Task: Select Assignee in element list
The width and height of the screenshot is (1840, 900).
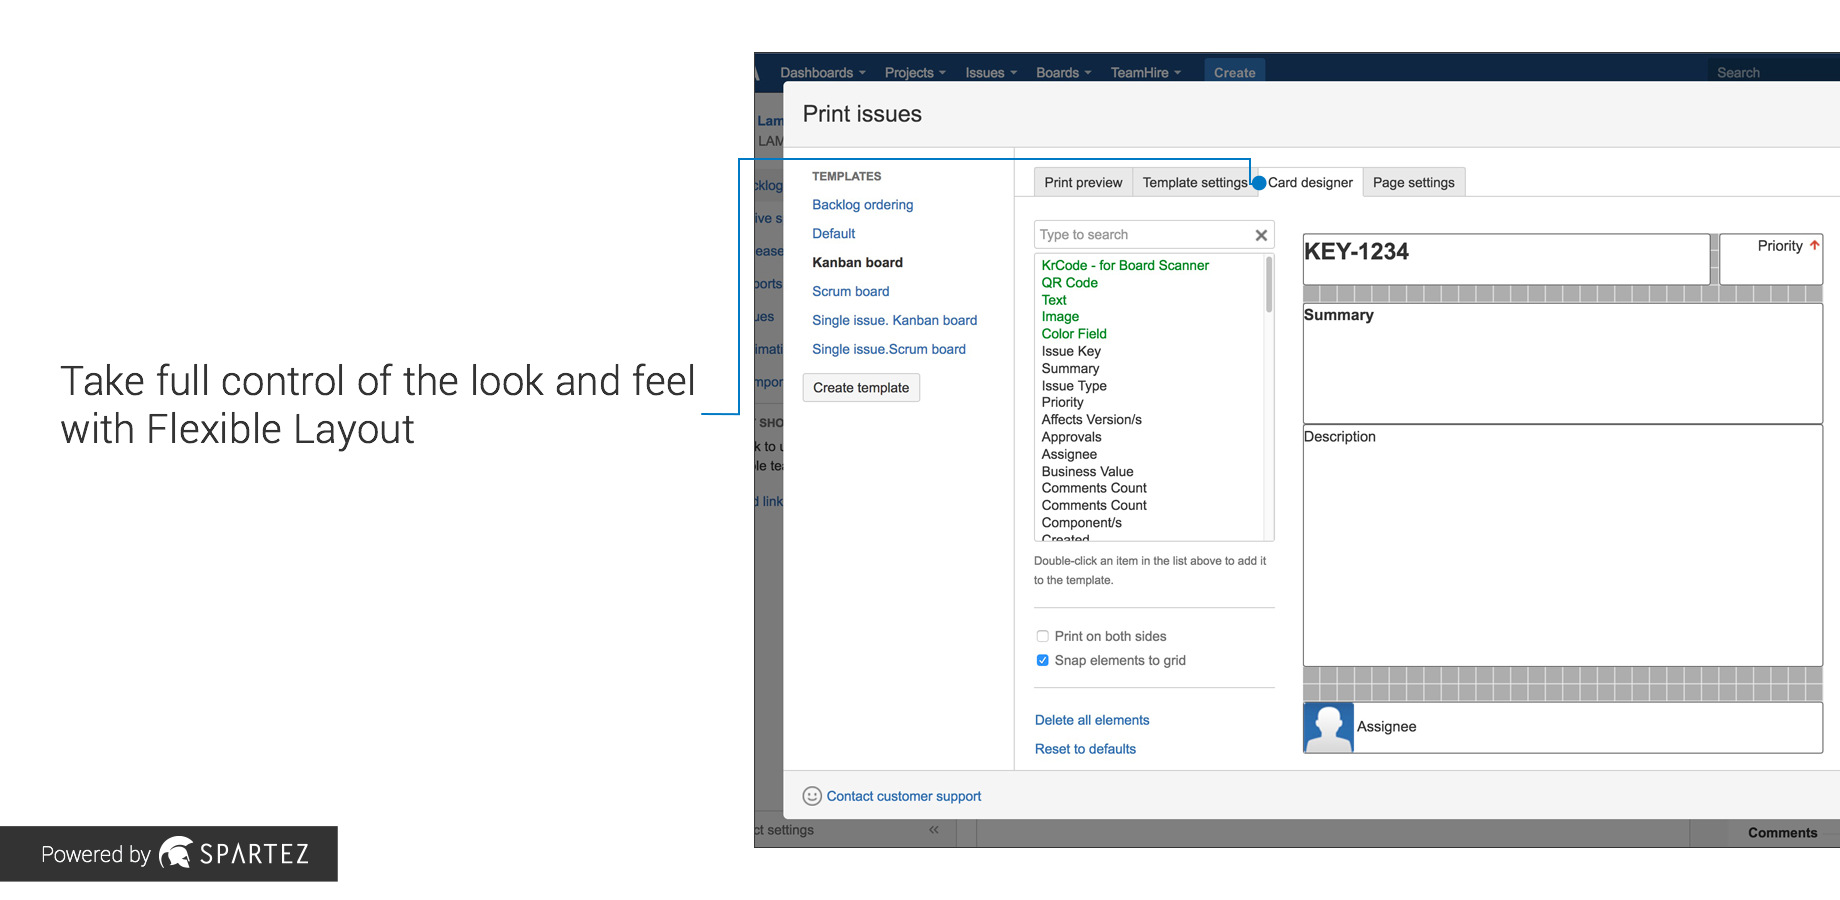Action: click(1069, 455)
